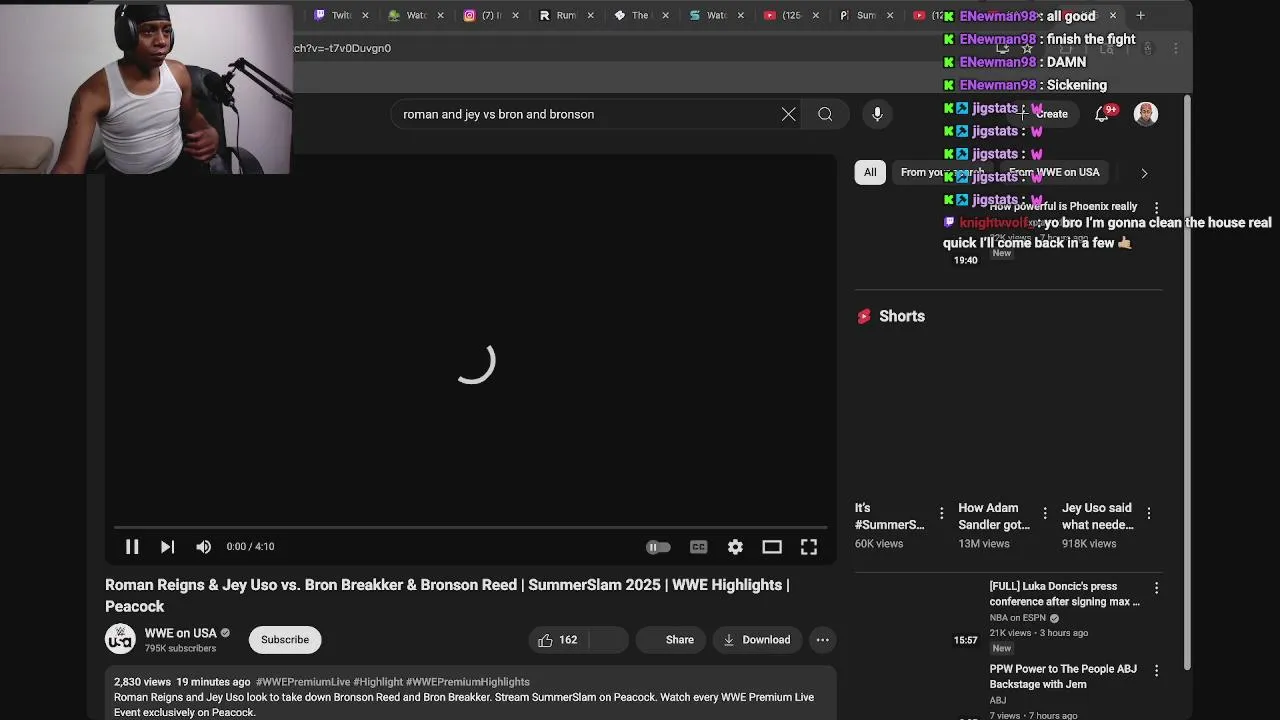Show more filter chips with arrow
Viewport: 1280px width, 720px height.
pos(1144,173)
